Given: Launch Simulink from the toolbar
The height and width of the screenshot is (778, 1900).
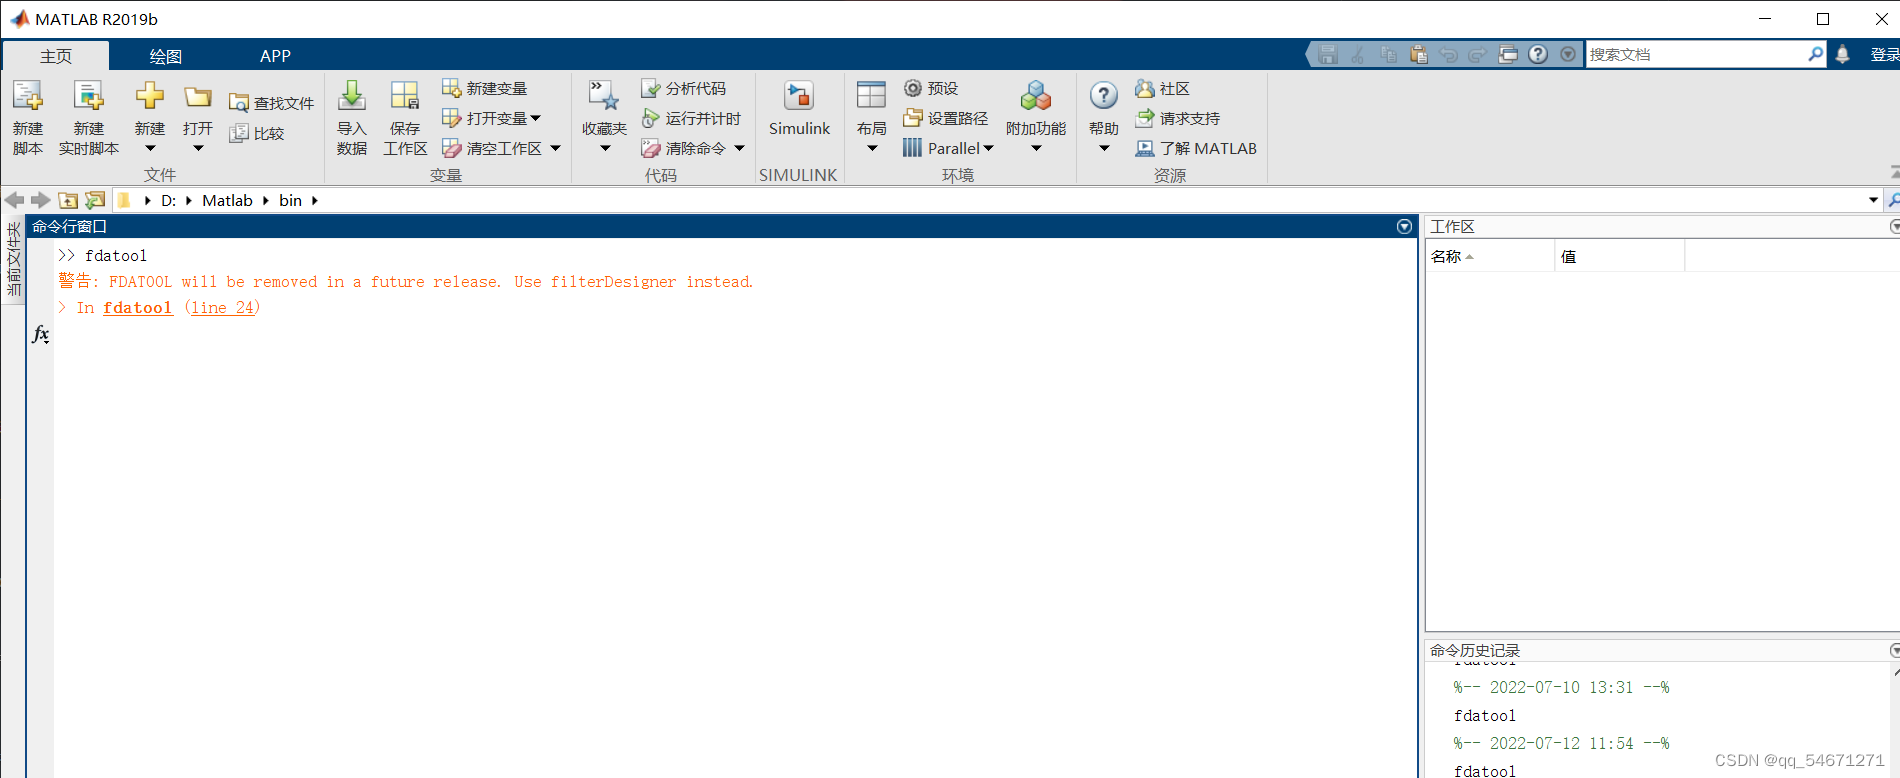Looking at the screenshot, I should click(799, 108).
